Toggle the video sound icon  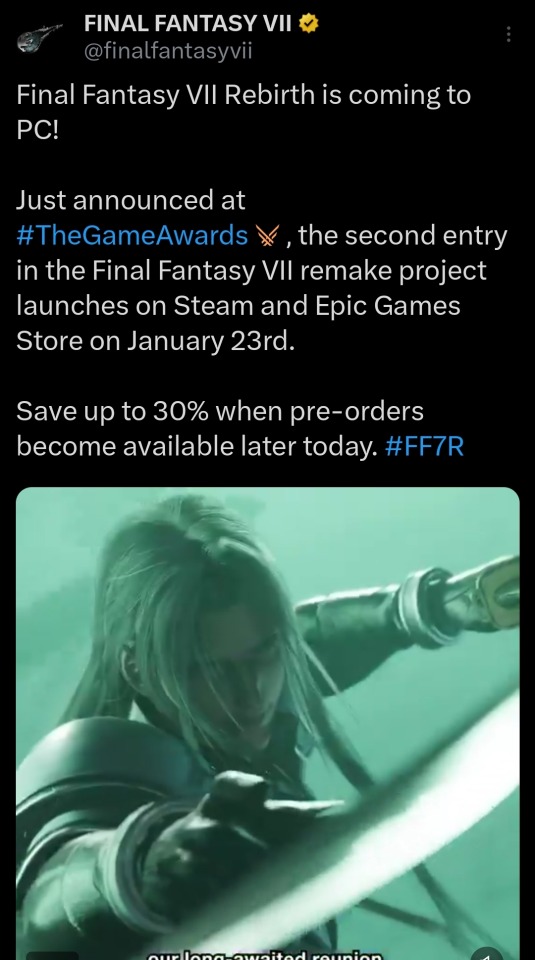pyautogui.click(x=488, y=954)
